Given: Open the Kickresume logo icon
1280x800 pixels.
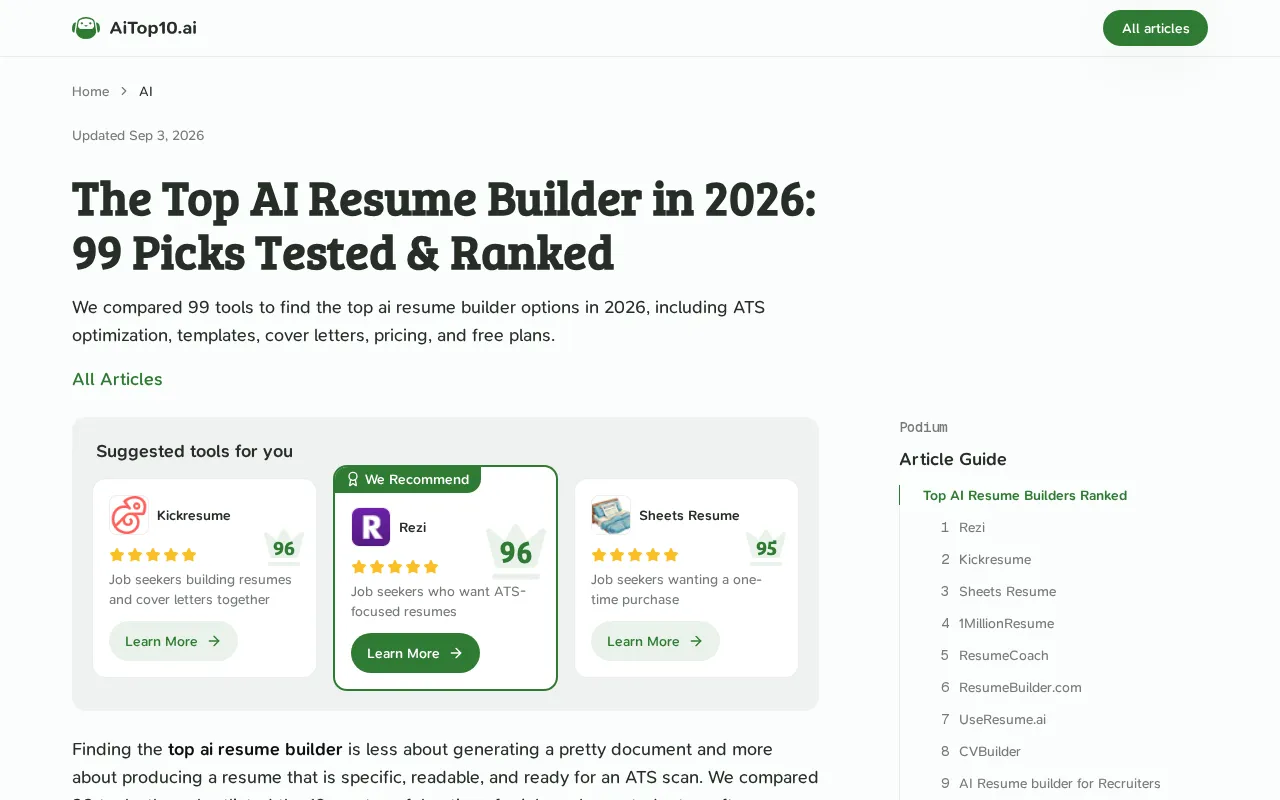Looking at the screenshot, I should (x=129, y=515).
